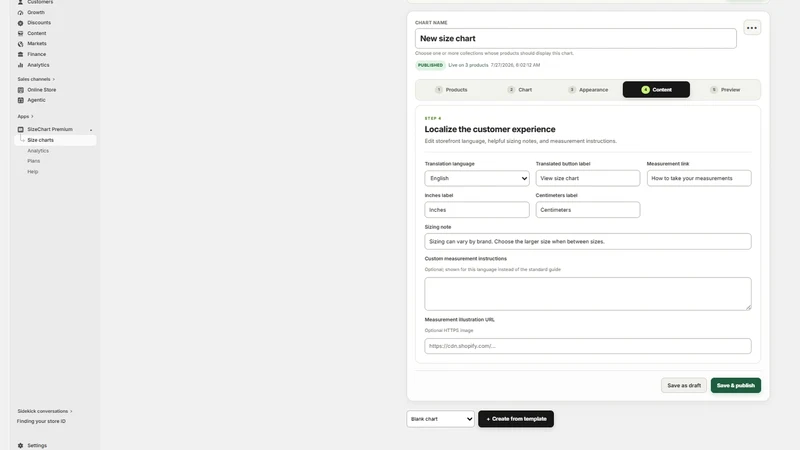Click the Discounts sidebar icon
Image resolution: width=800 pixels, height=450 pixels.
click(20, 23)
